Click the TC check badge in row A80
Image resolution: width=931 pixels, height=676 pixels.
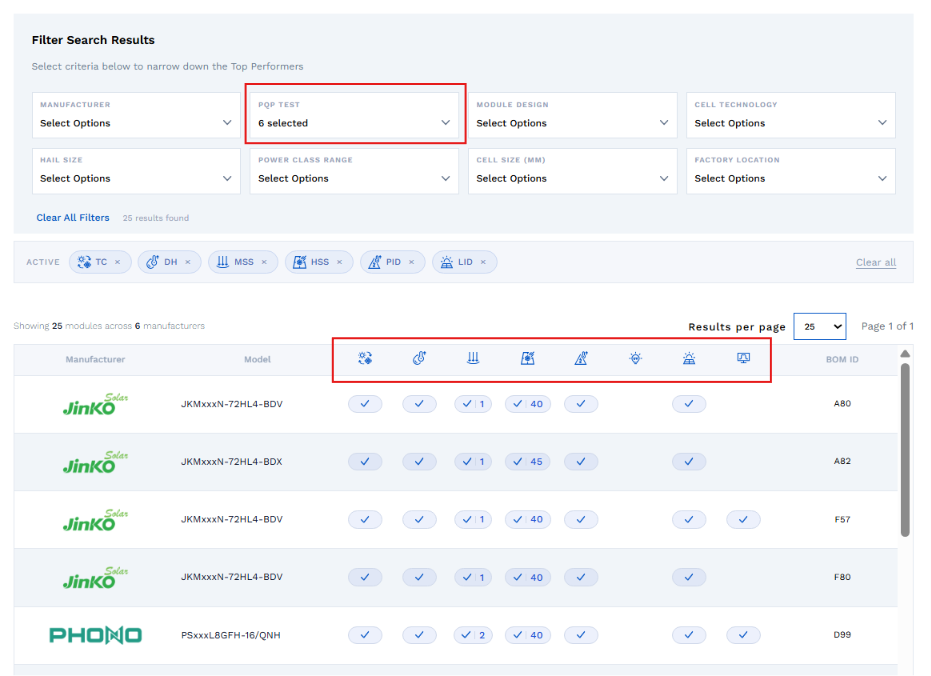coord(365,404)
